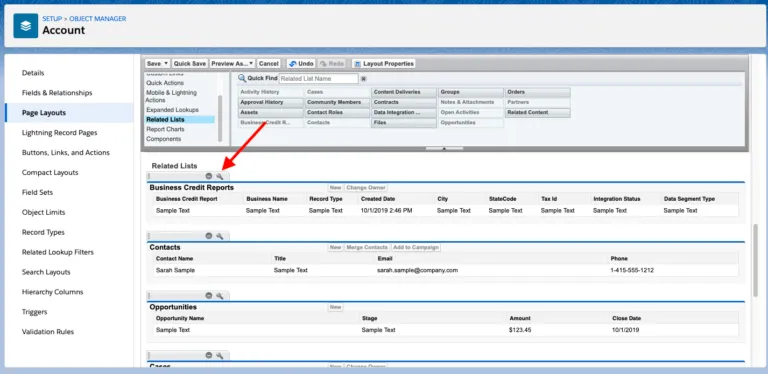Click the Quick Find magnifier icon
The width and height of the screenshot is (768, 374).
[x=242, y=78]
